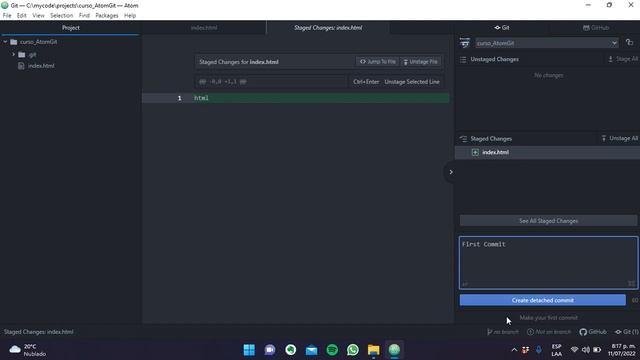Click the added-file plus icon beside index.html
This screenshot has height=360, width=640.
[475, 152]
